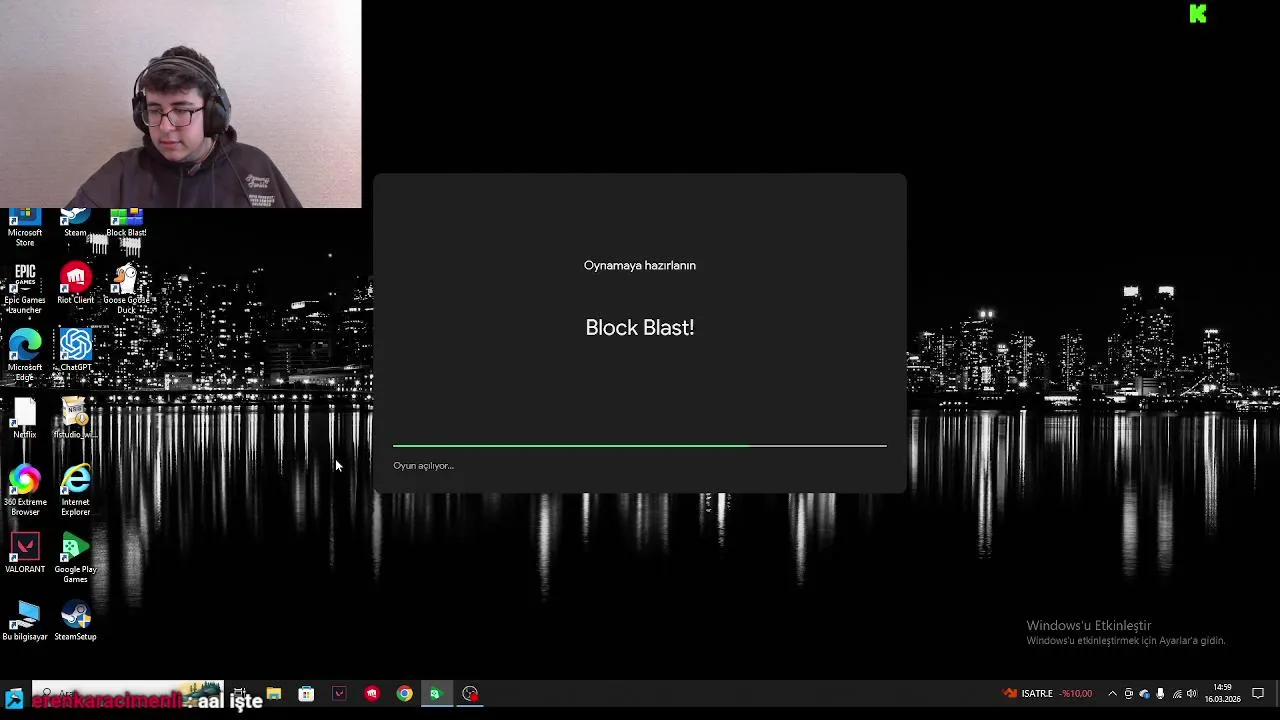
Task: Click the 'Oynamaya hazırlanın' heading
Action: (640, 266)
